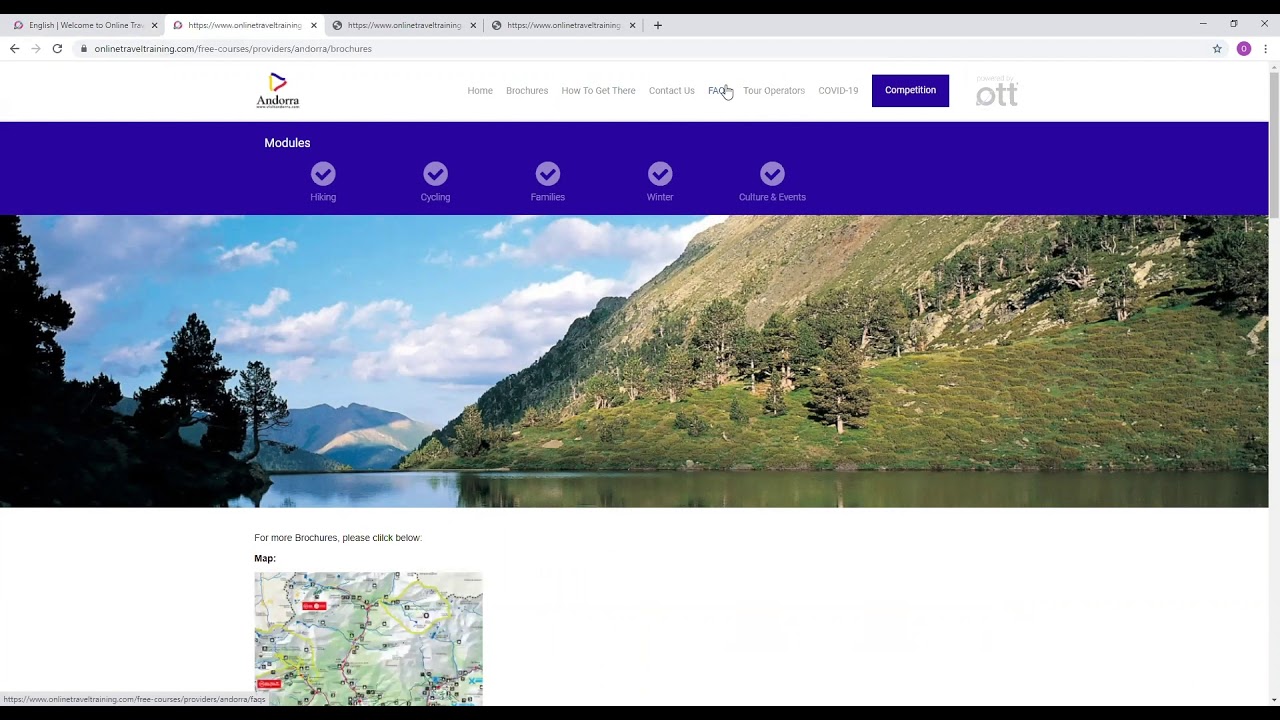Close the second onlinetraveltraining tab
Viewport: 1280px width, 720px height.
[313, 25]
